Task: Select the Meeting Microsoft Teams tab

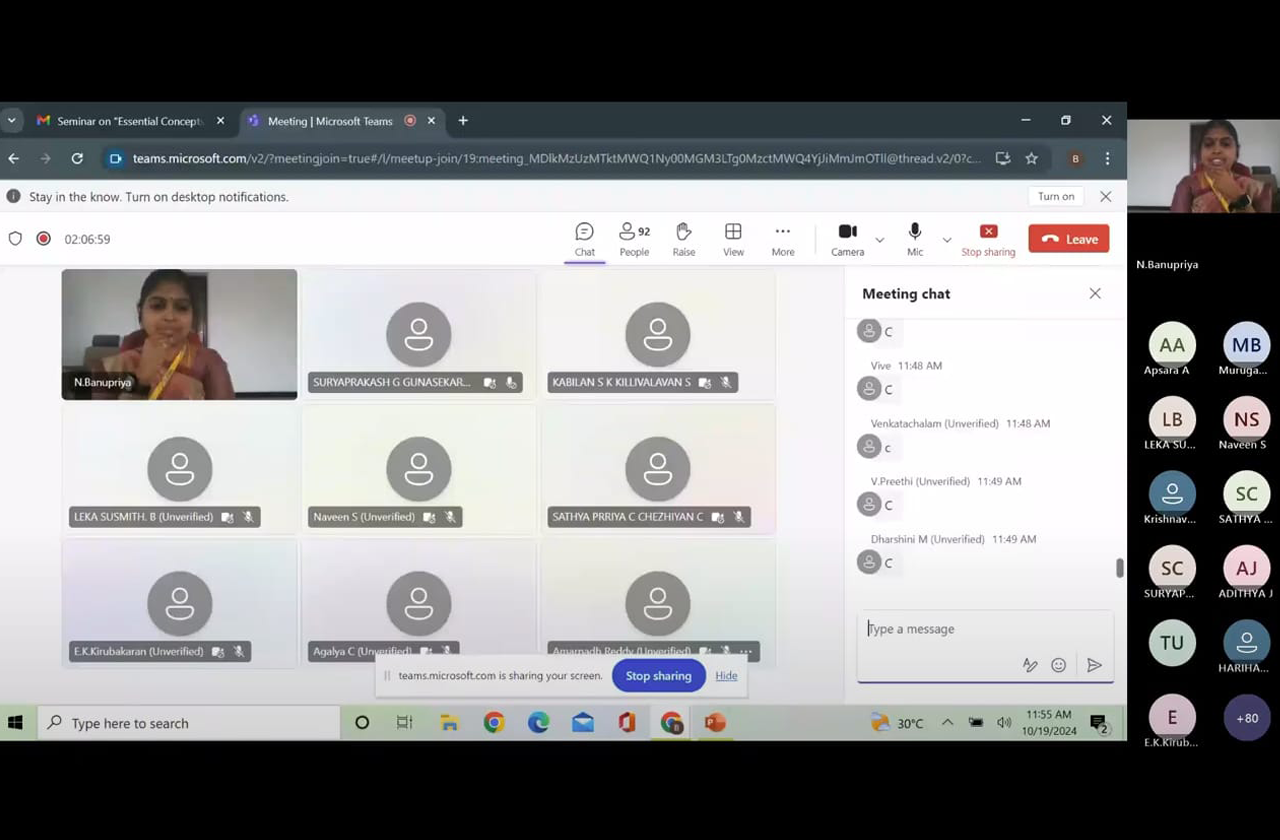Action: (x=330, y=121)
